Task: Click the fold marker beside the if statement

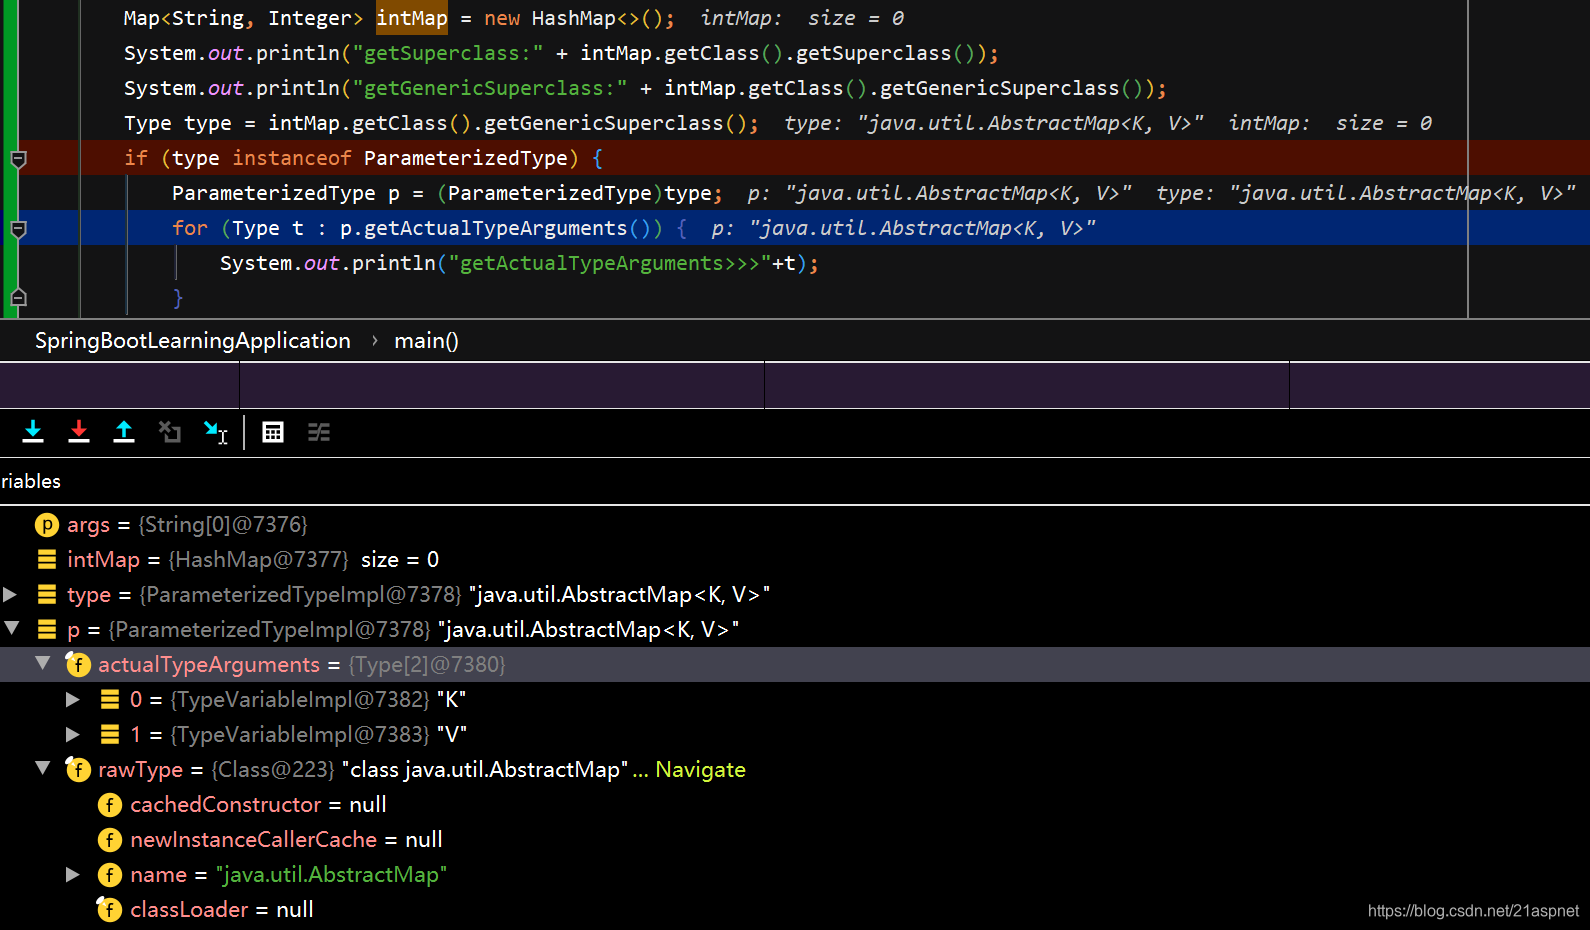Action: point(18,159)
